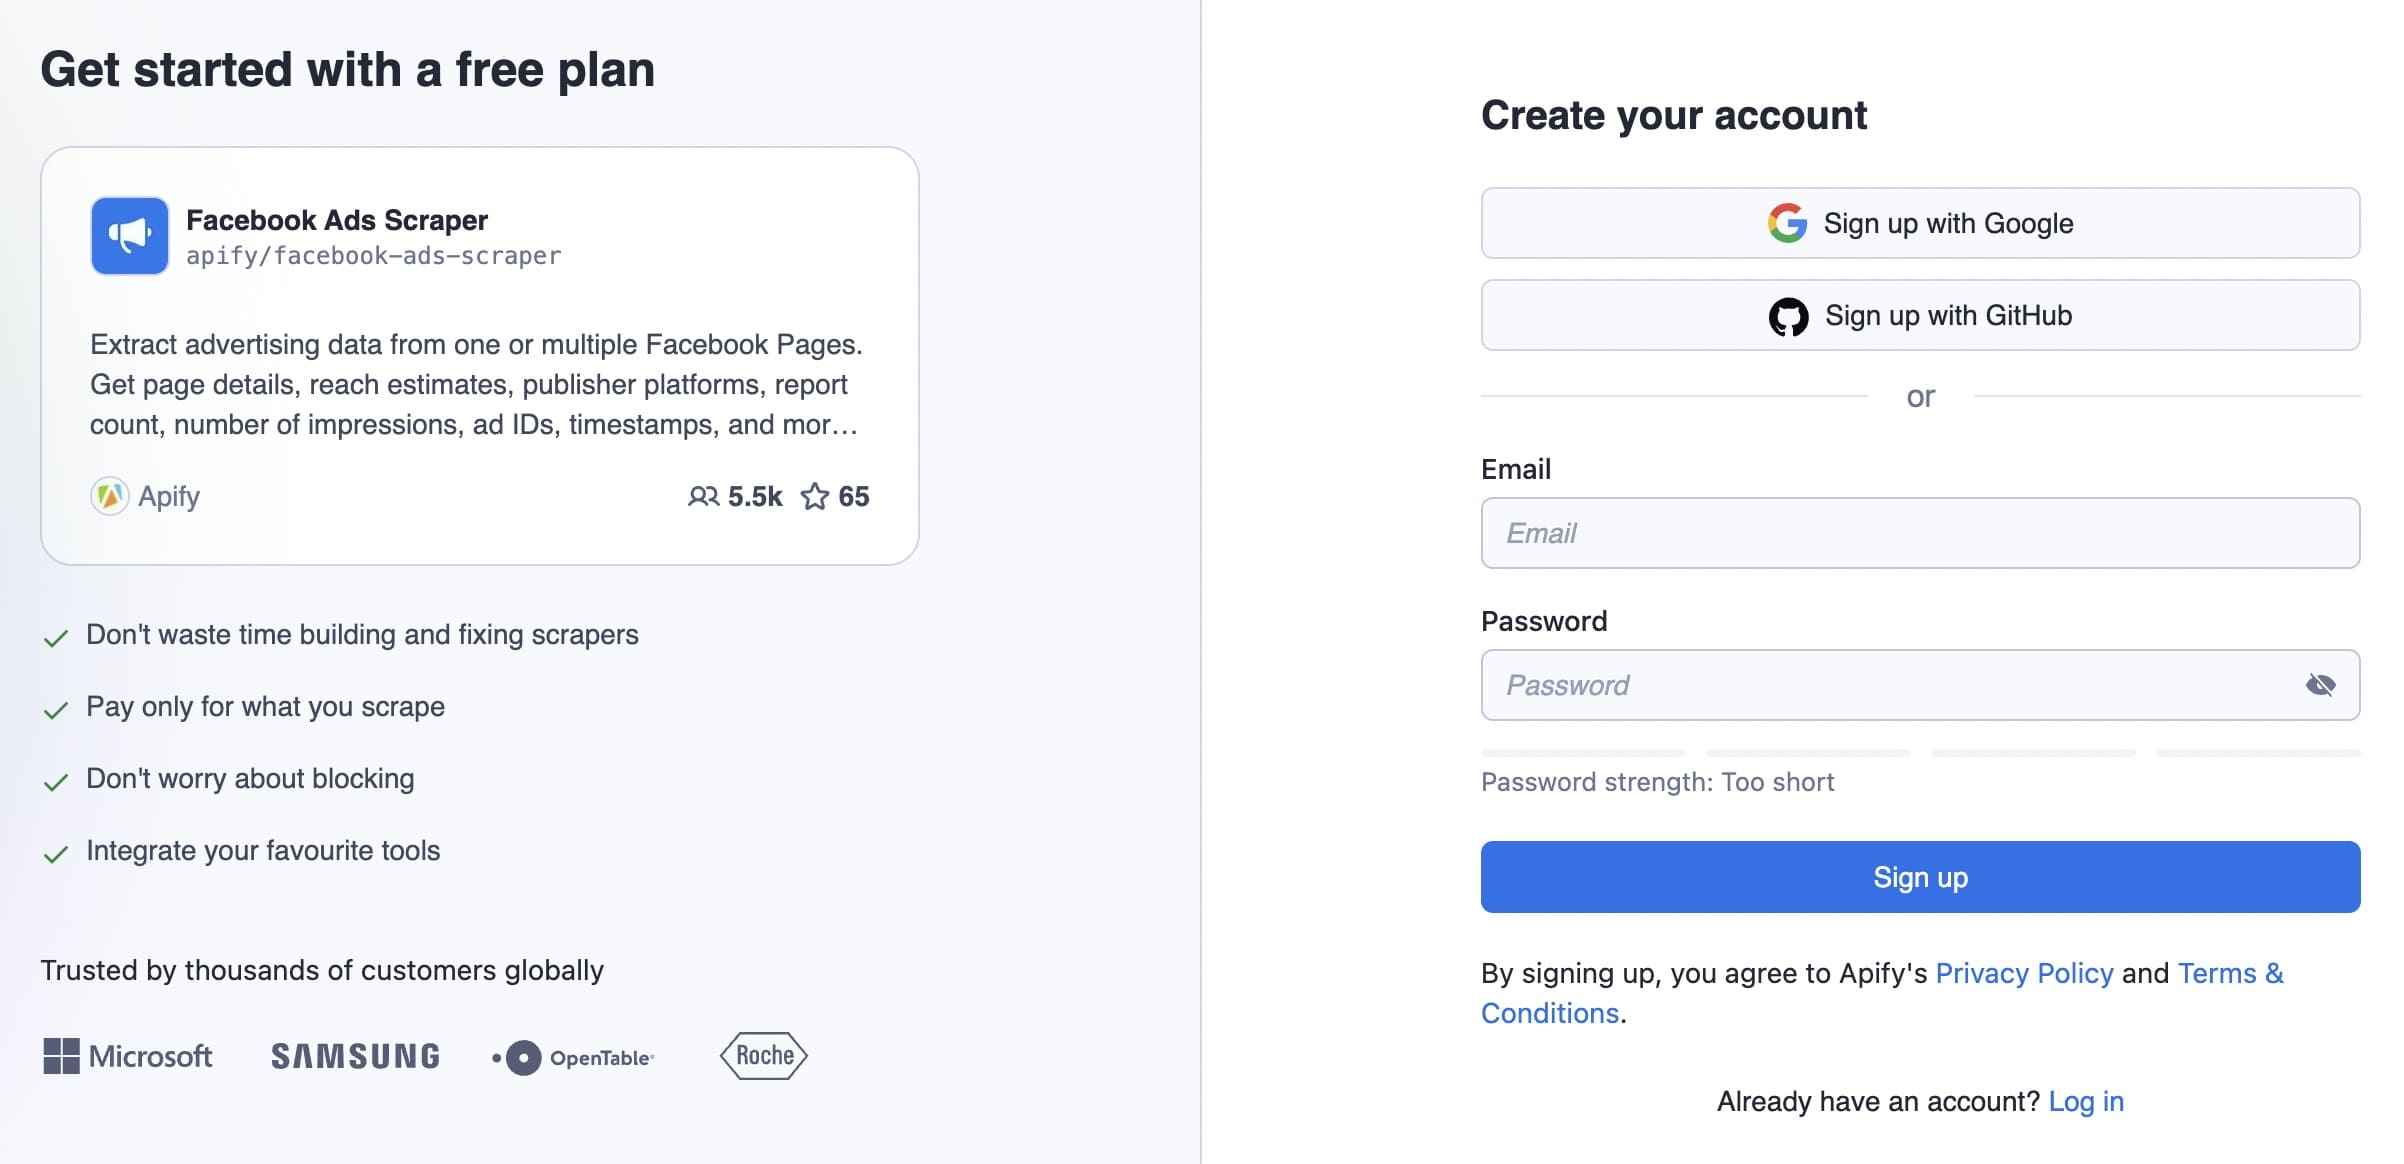Viewport: 2404px width, 1164px height.
Task: Select the OpenTable logo
Action: click(573, 1056)
